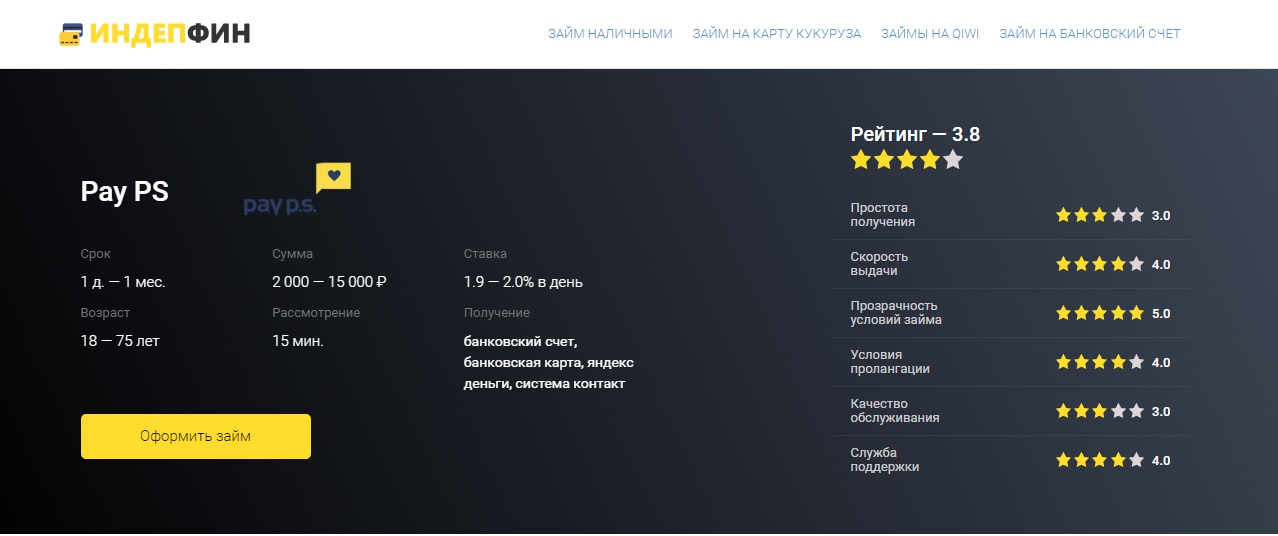Click the Рассмотрение label
Image resolution: width=1278 pixels, height=536 pixels.
(316, 313)
